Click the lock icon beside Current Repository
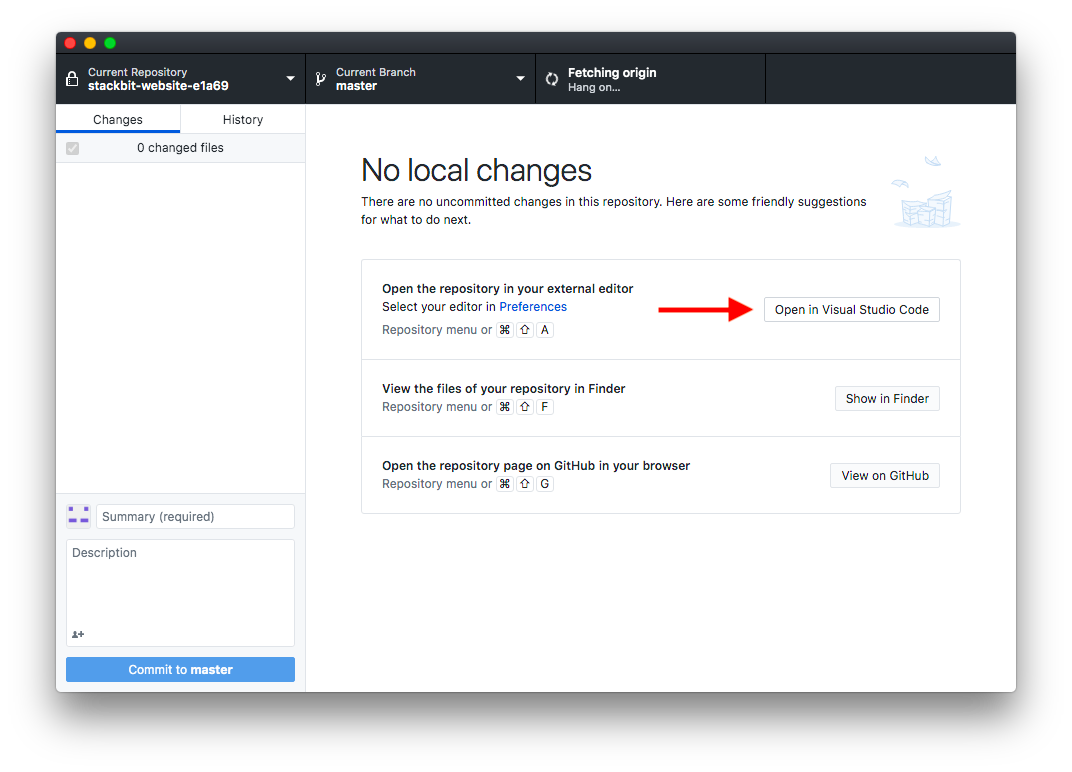 tap(72, 79)
